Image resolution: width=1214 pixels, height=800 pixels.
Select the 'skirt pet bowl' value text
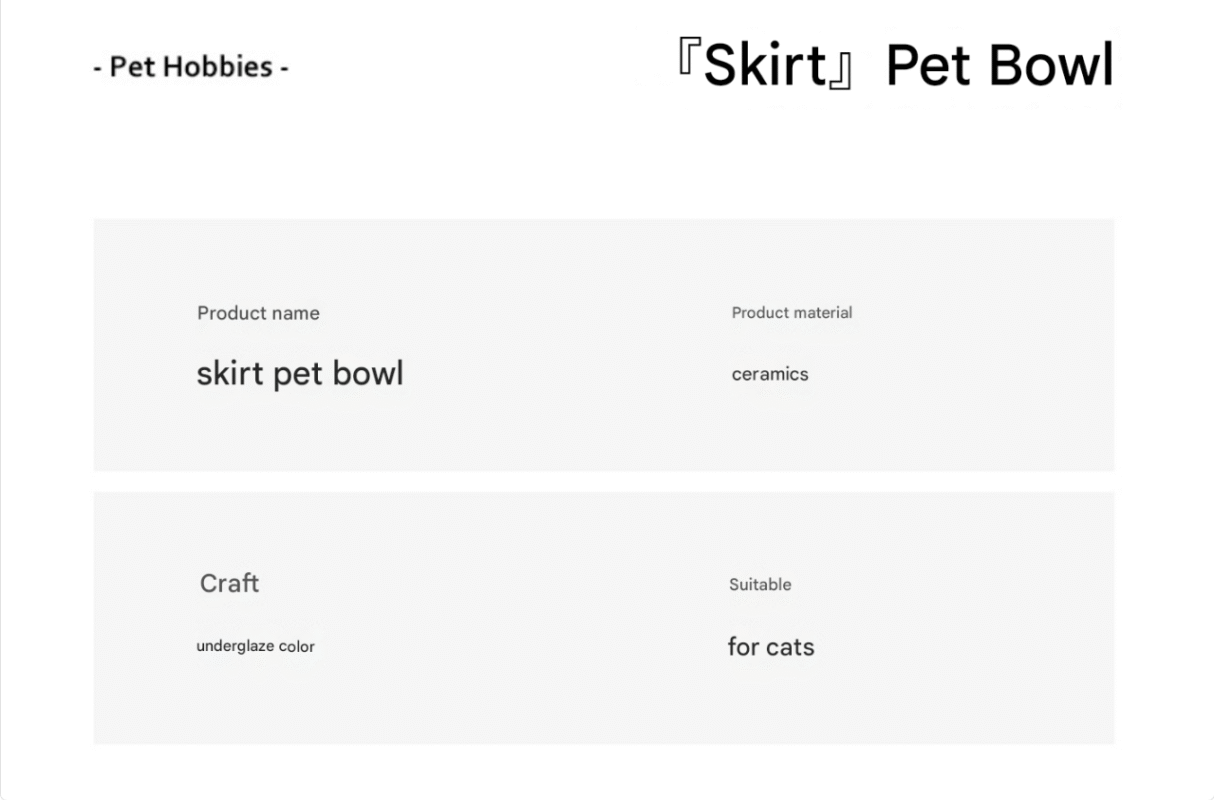(x=300, y=374)
